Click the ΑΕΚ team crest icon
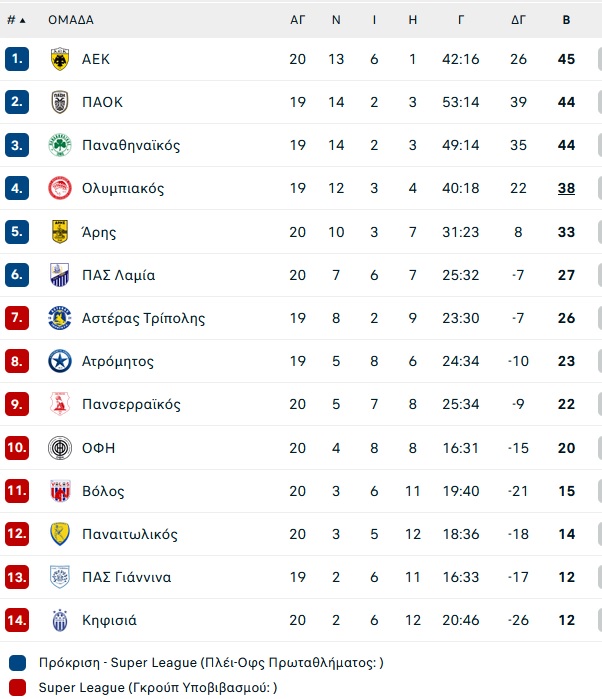The image size is (602, 699). tap(60, 59)
